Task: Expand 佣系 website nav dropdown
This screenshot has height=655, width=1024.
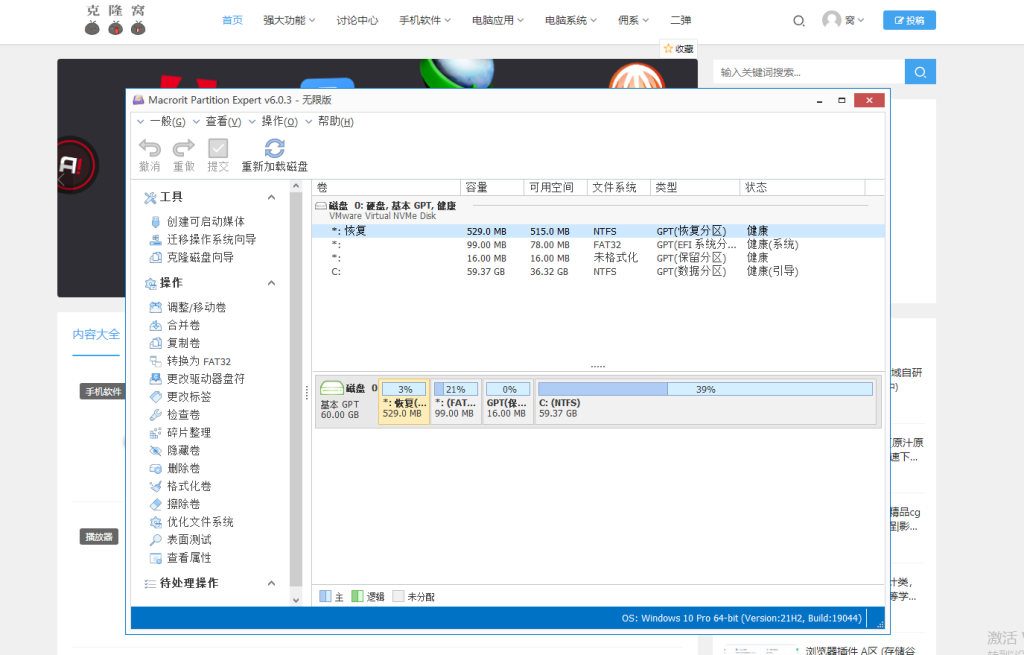Action: click(633, 20)
